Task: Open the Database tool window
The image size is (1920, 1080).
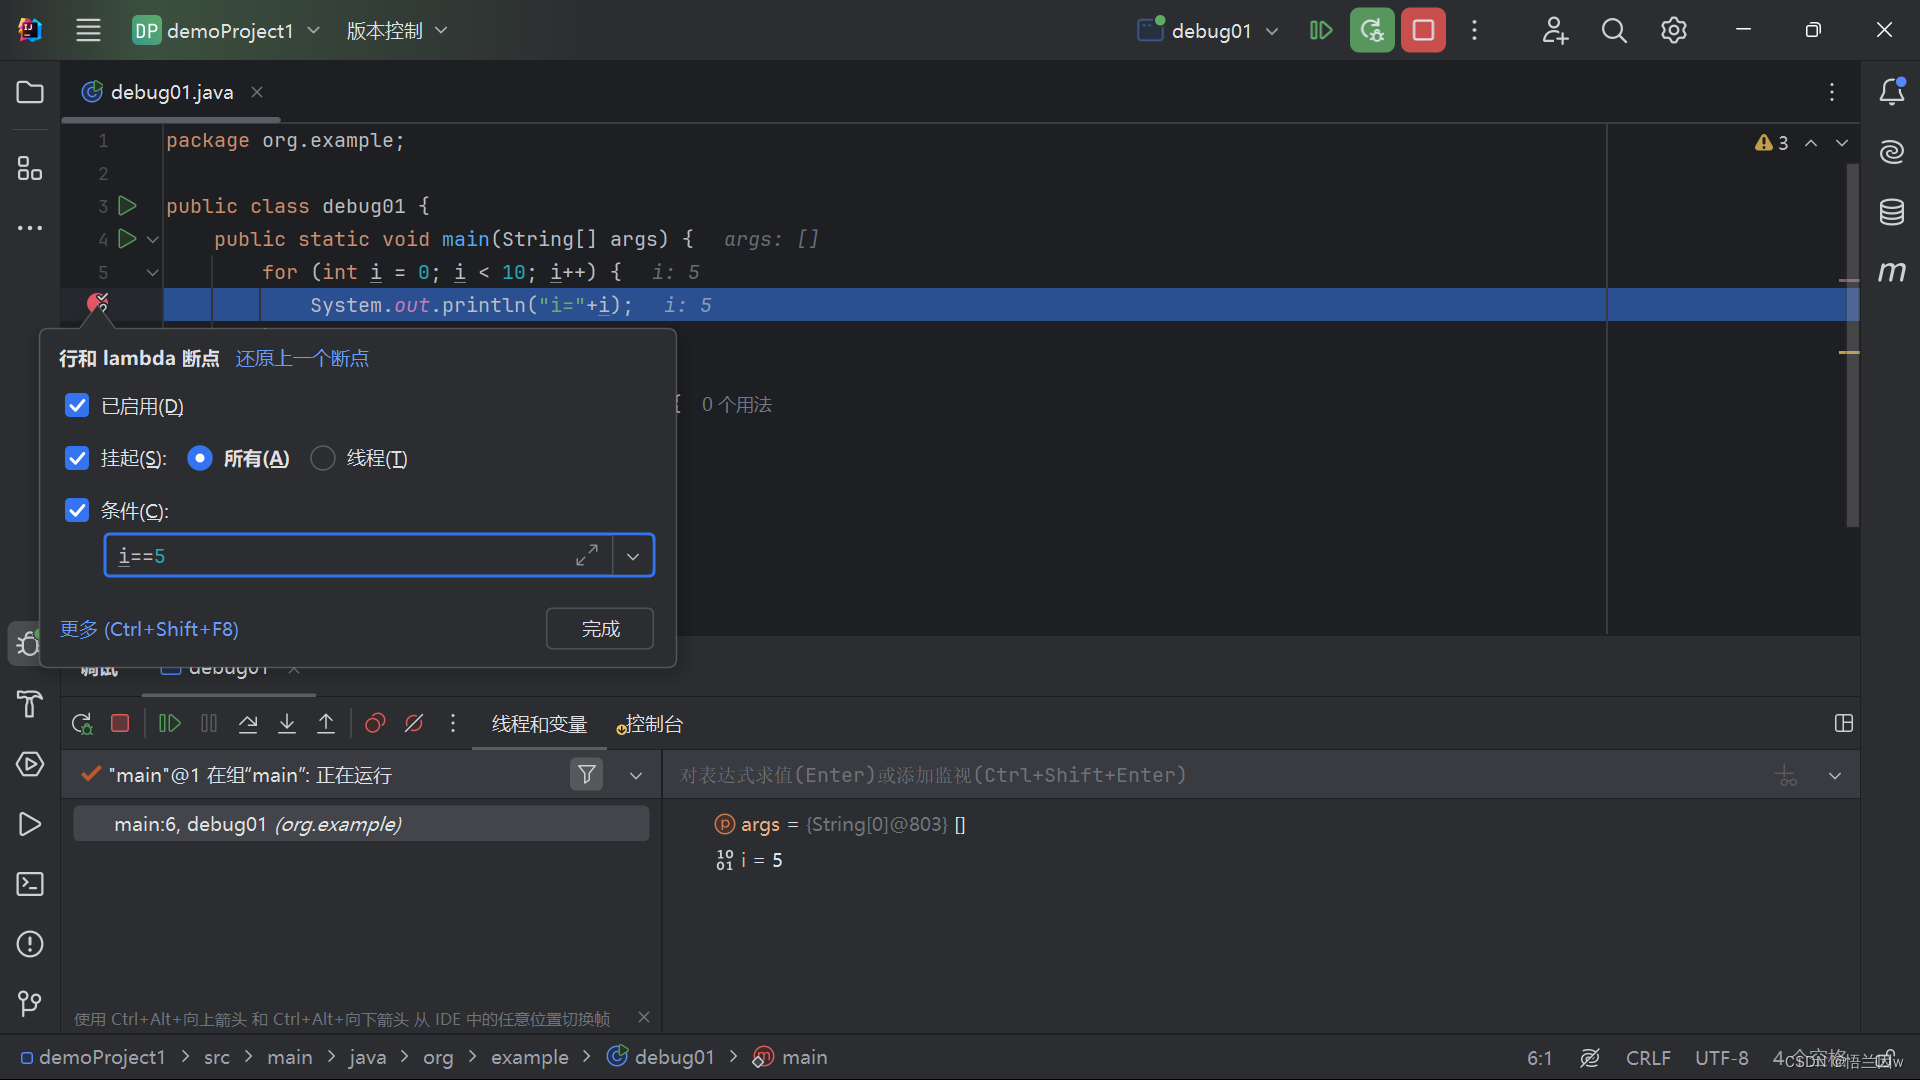Action: pos(1892,212)
